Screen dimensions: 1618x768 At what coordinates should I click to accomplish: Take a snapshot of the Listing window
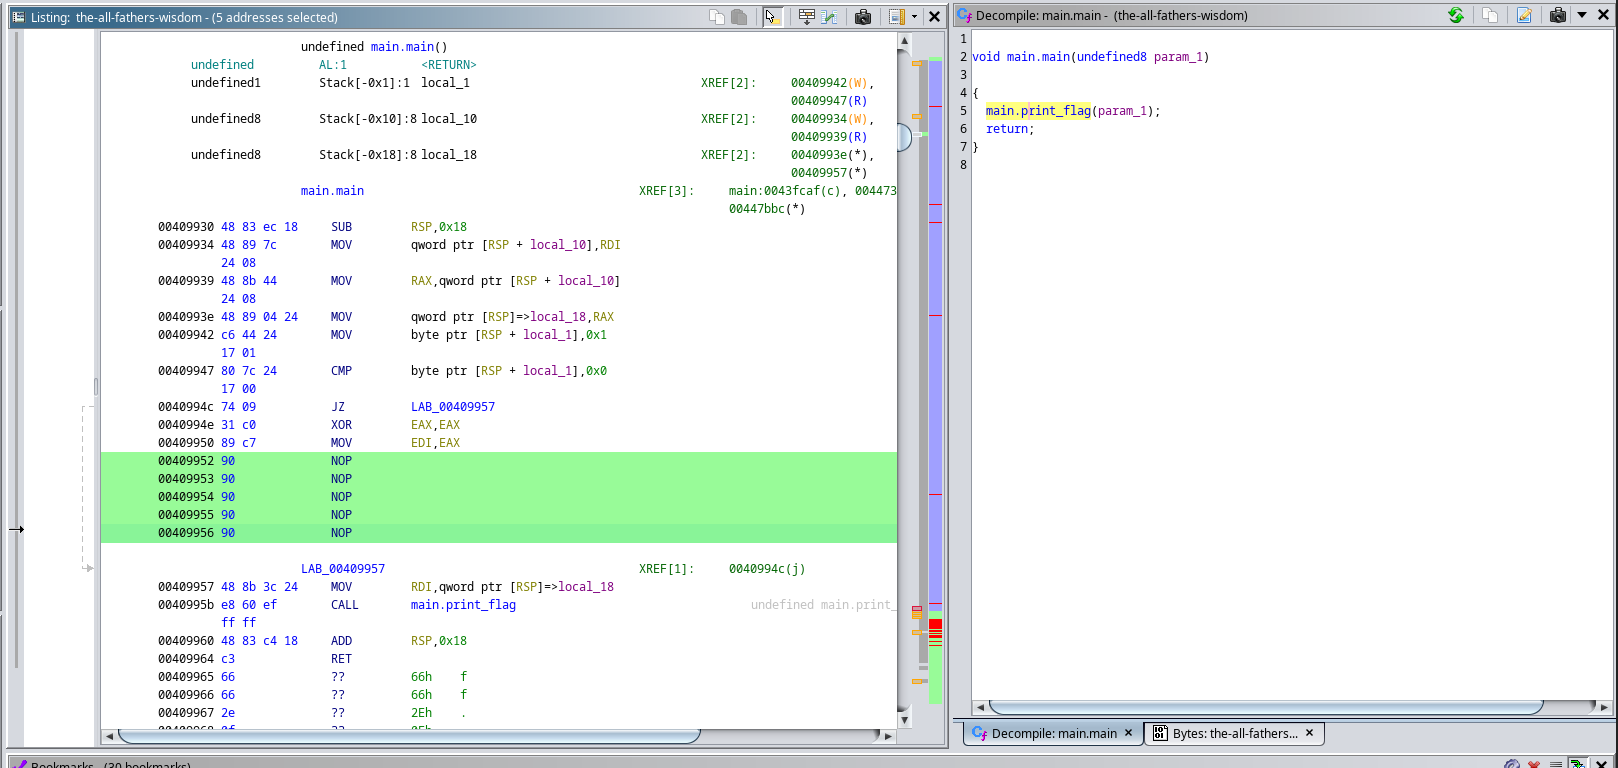(x=863, y=16)
